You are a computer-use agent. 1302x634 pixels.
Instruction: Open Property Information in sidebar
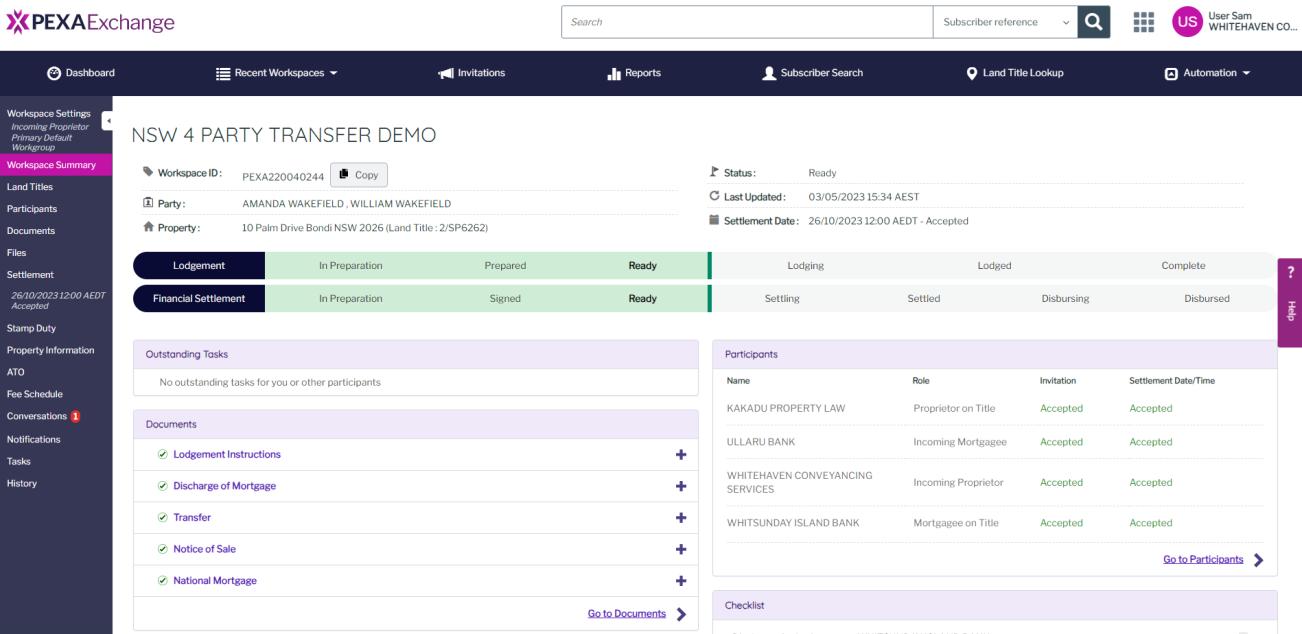point(51,350)
